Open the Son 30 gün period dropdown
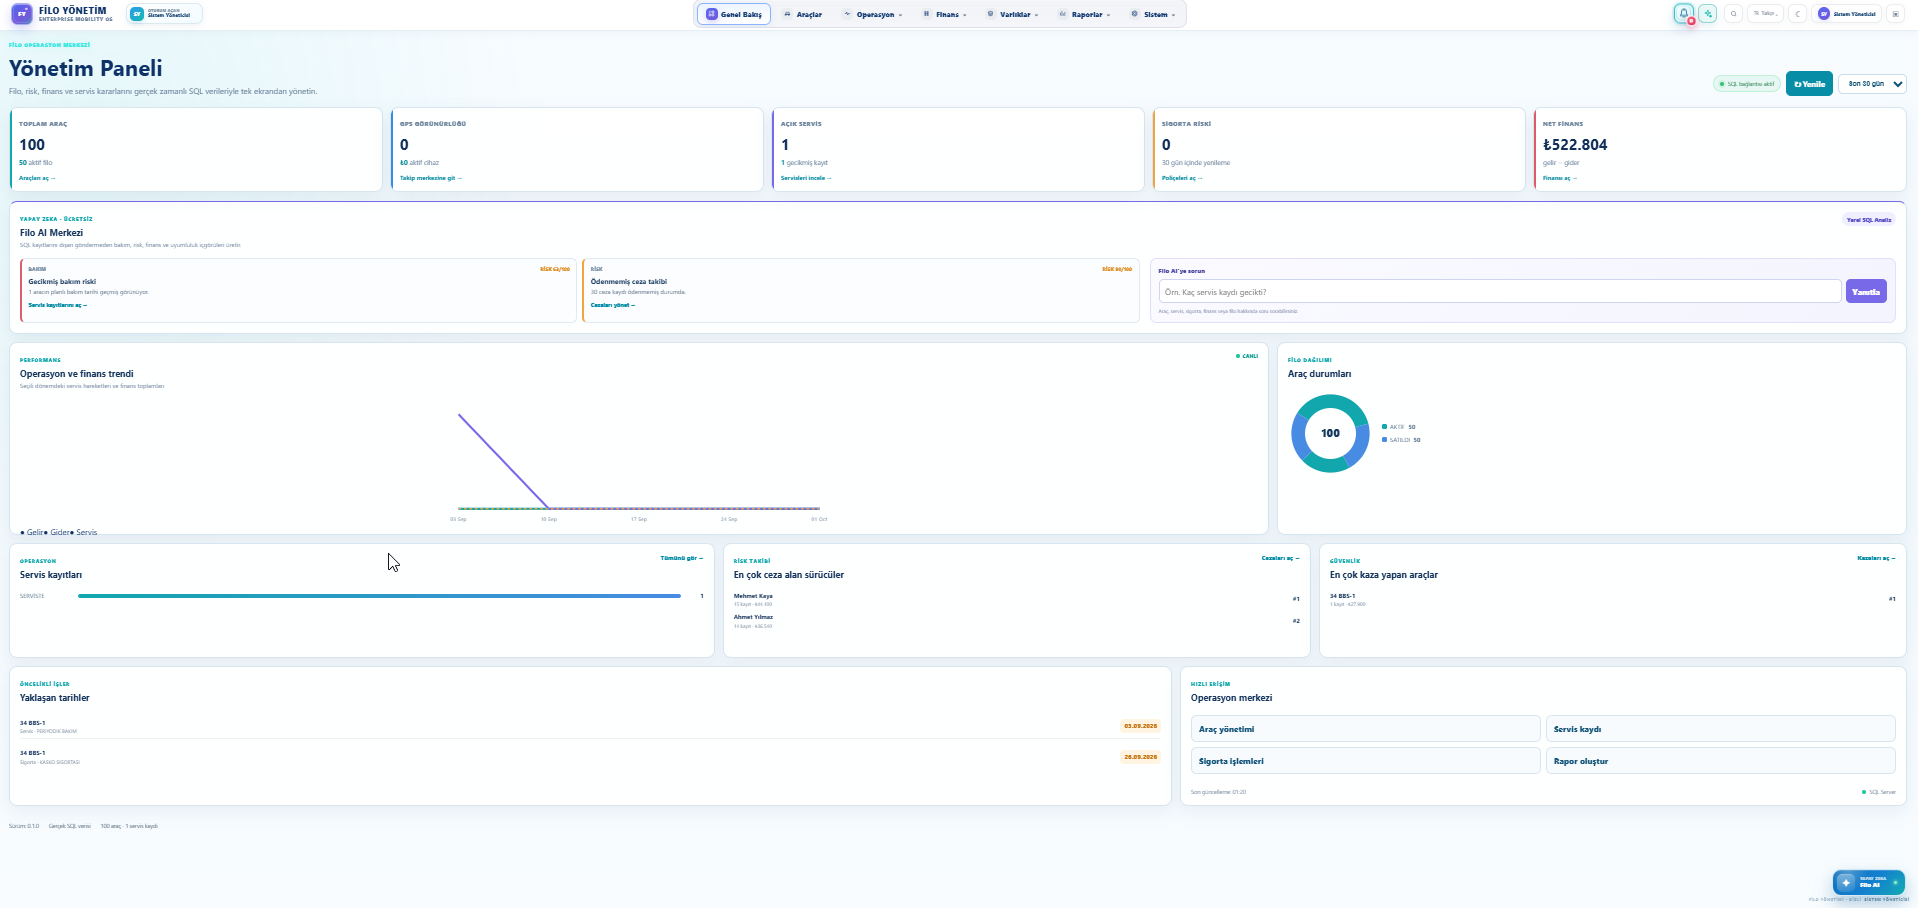Image resolution: width=1918 pixels, height=908 pixels. [x=1872, y=84]
